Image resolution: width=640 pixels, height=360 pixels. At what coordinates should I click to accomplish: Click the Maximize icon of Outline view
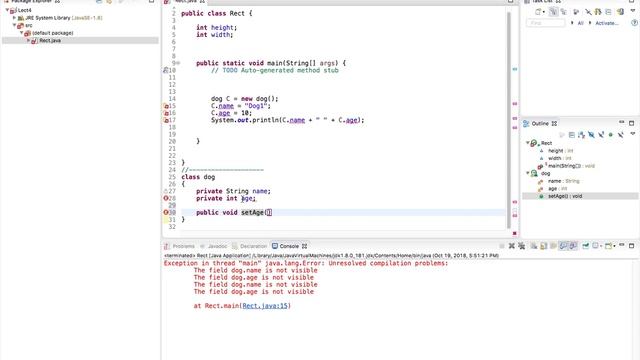(x=631, y=123)
